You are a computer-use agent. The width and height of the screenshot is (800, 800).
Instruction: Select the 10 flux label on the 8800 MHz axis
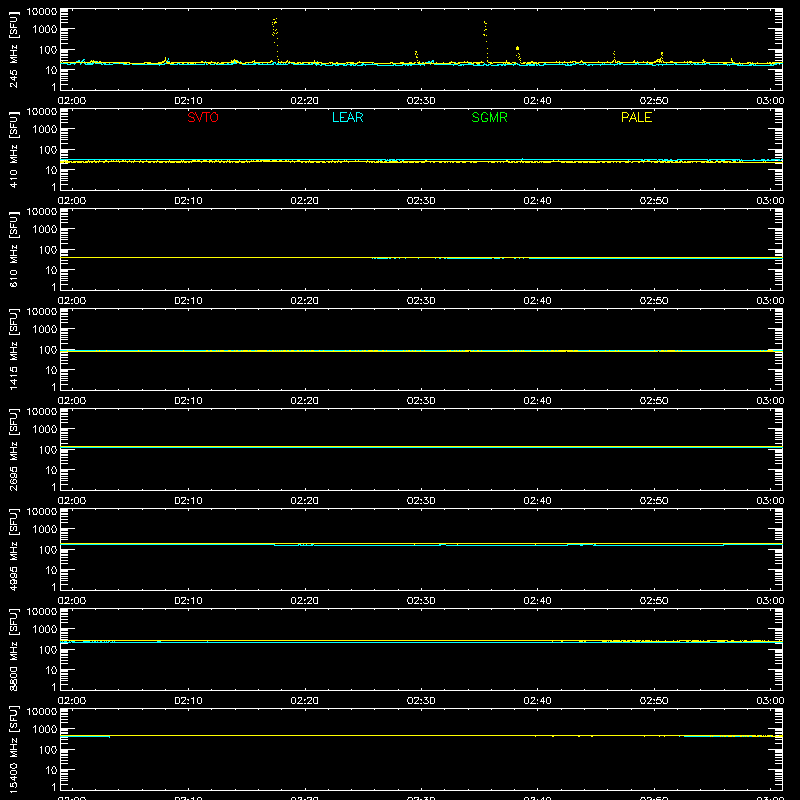(51, 670)
